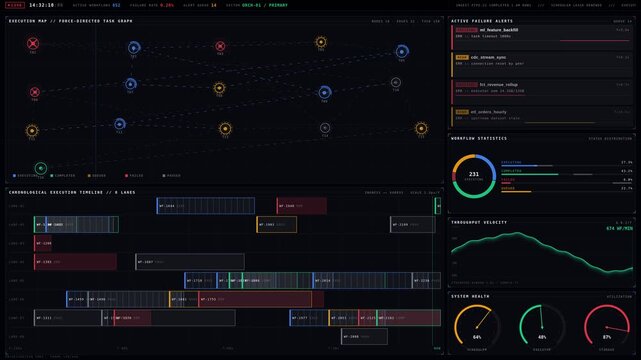Viewport: 641px width, 360px height.
Task: Toggle the COMPLETED legend filter
Action: pyautogui.click(x=63, y=176)
